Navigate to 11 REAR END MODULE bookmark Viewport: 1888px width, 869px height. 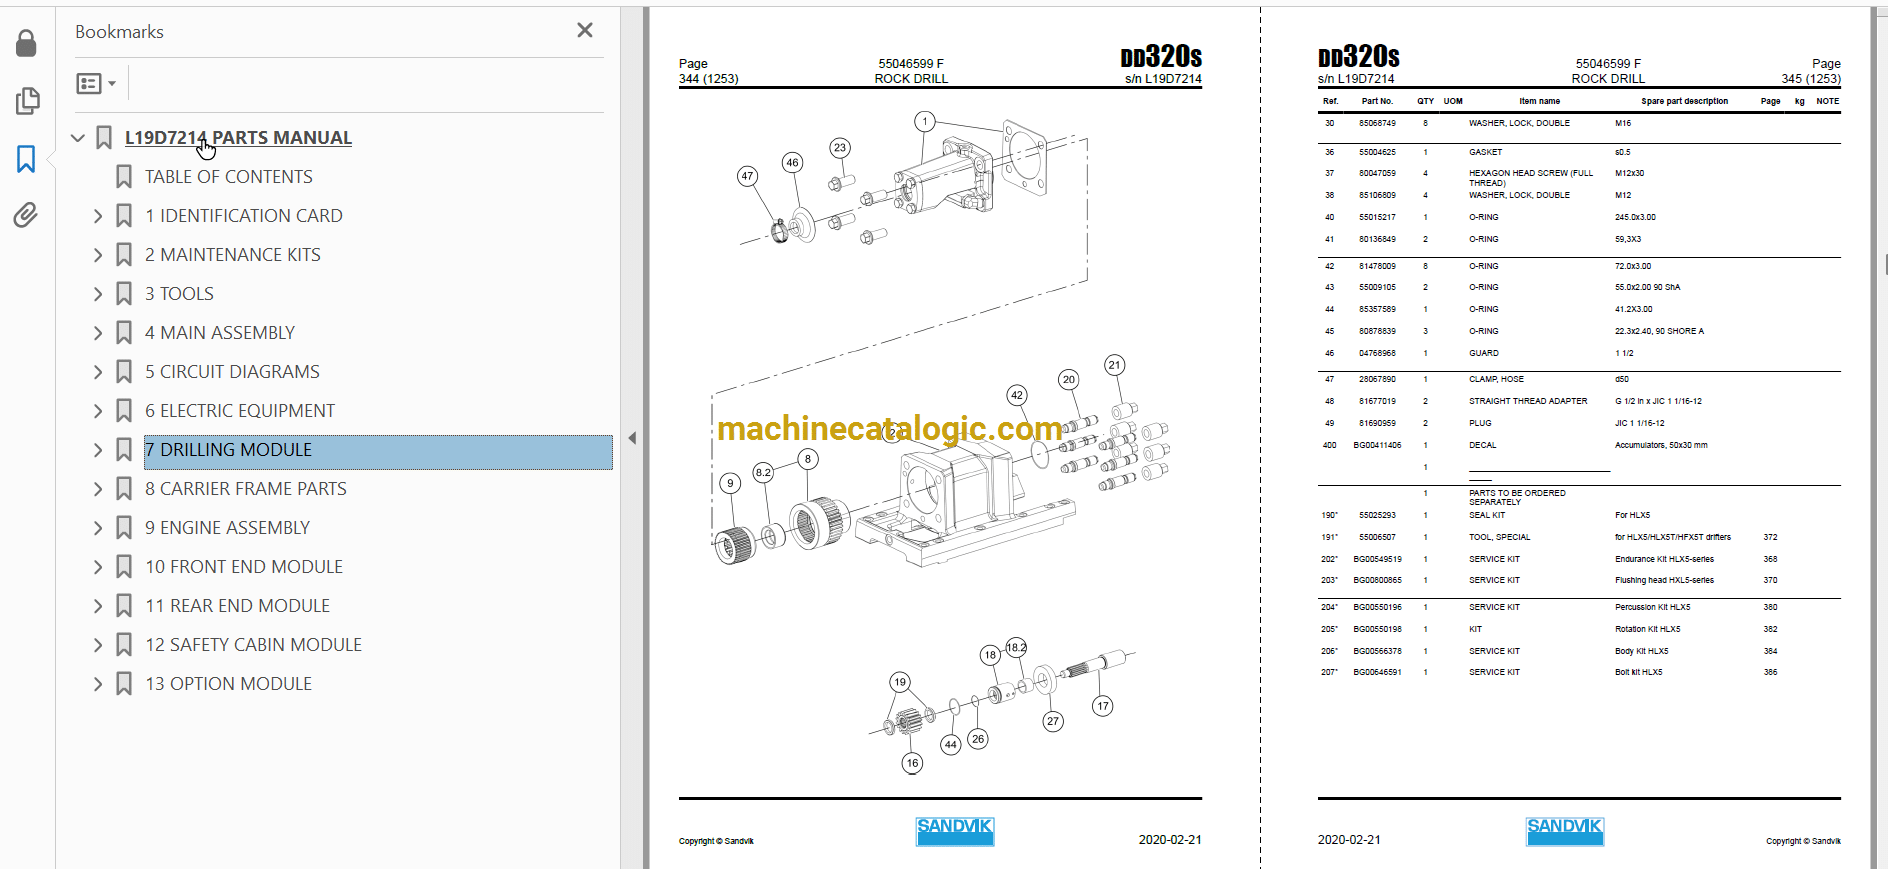pyautogui.click(x=238, y=606)
